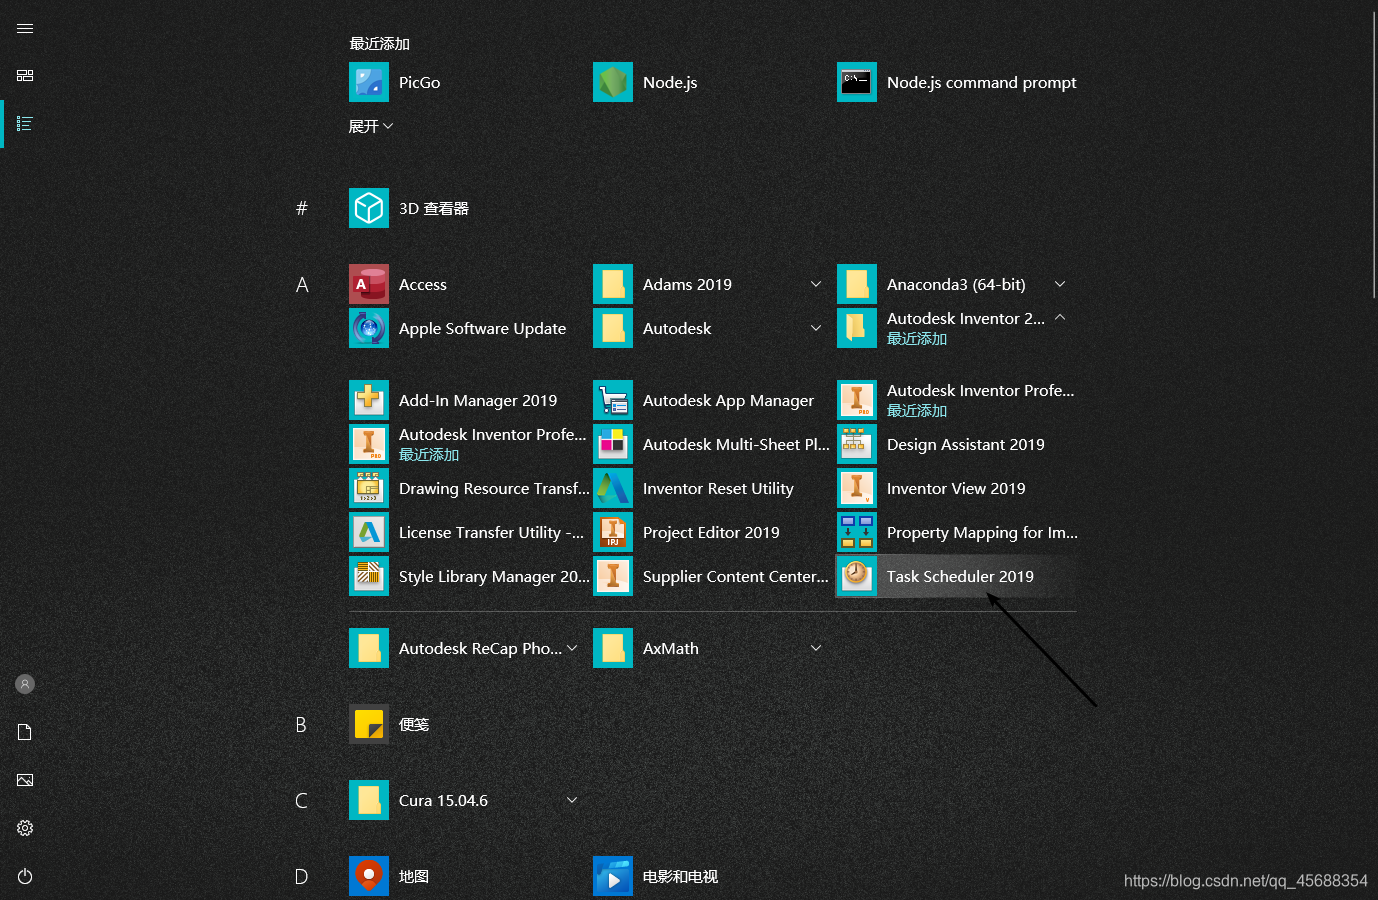Open Node.js command prompt icon
Image resolution: width=1378 pixels, height=900 pixels.
coord(857,82)
